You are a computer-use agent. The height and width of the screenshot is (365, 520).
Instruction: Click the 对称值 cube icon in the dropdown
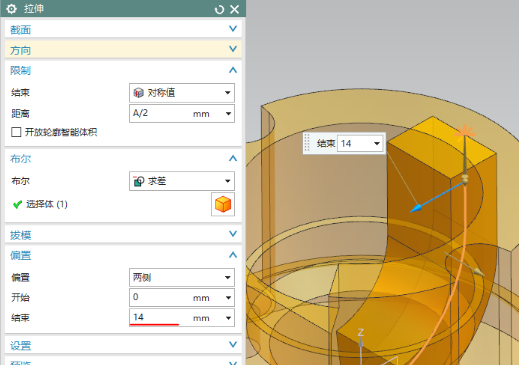(x=138, y=93)
